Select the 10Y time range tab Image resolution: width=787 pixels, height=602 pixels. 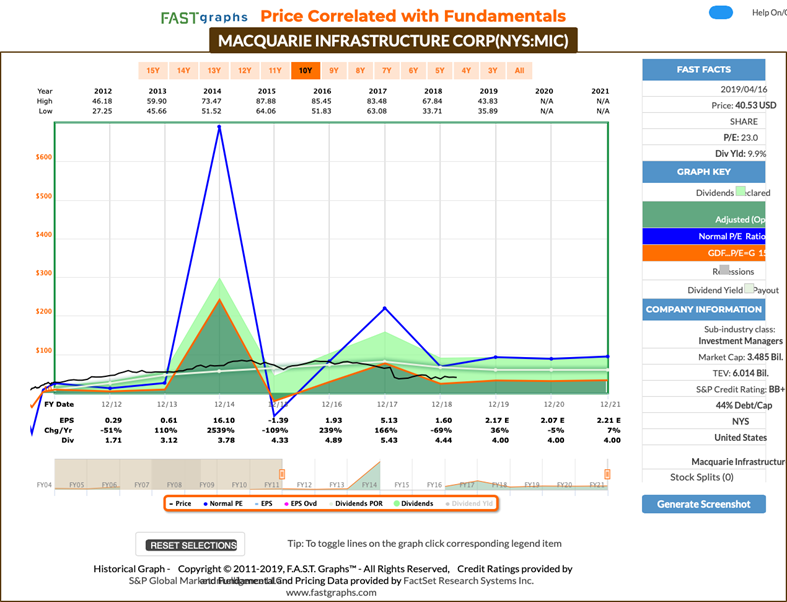[306, 71]
